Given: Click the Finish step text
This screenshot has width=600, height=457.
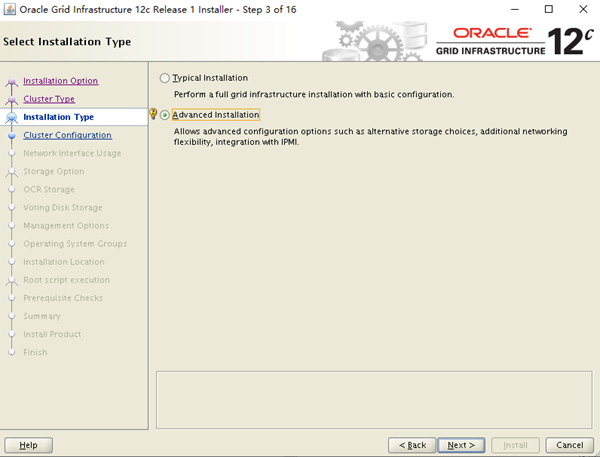Looking at the screenshot, I should tap(35, 352).
